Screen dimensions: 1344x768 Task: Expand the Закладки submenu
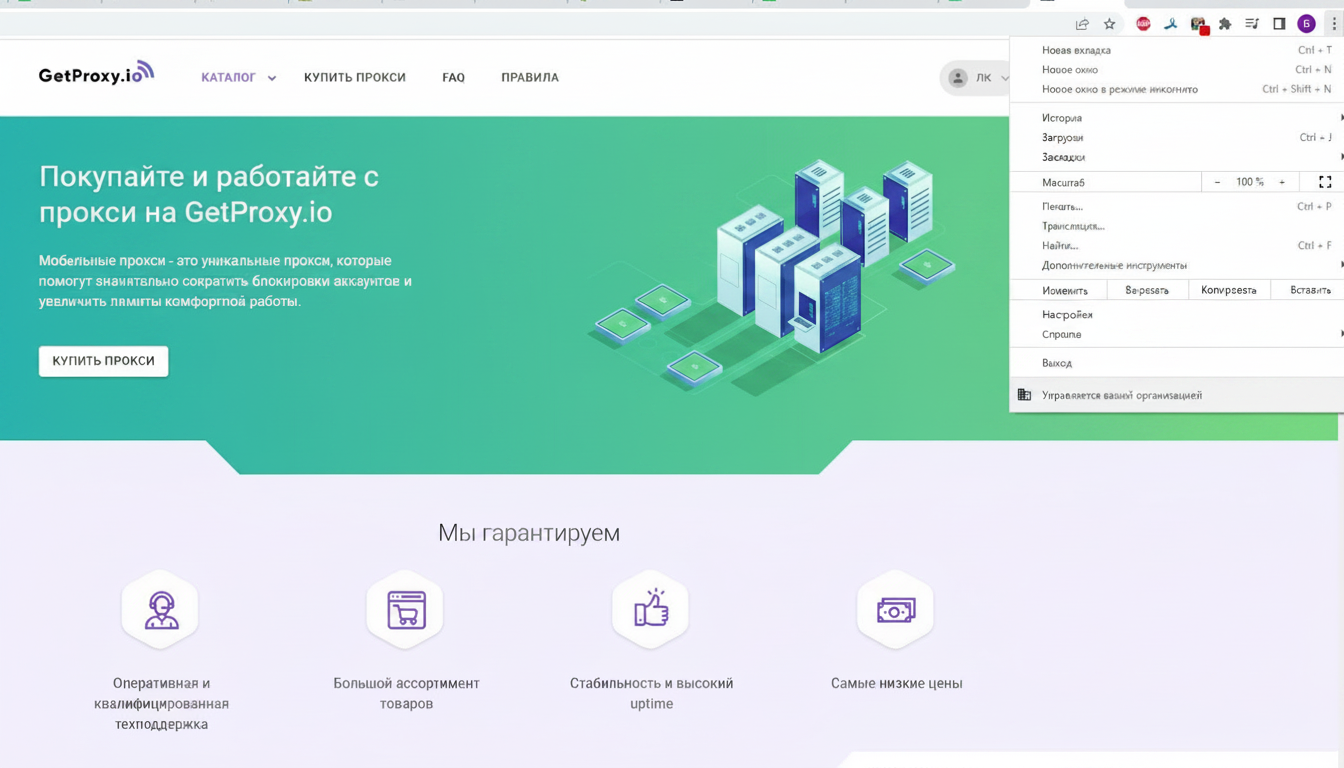1177,157
